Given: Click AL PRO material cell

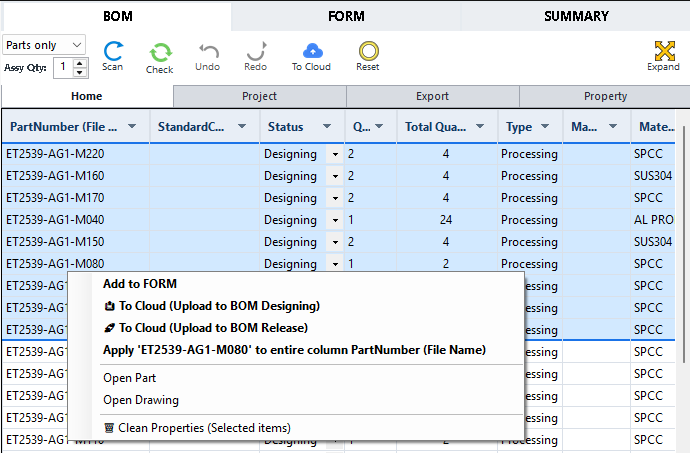Looking at the screenshot, I should pyautogui.click(x=653, y=220).
